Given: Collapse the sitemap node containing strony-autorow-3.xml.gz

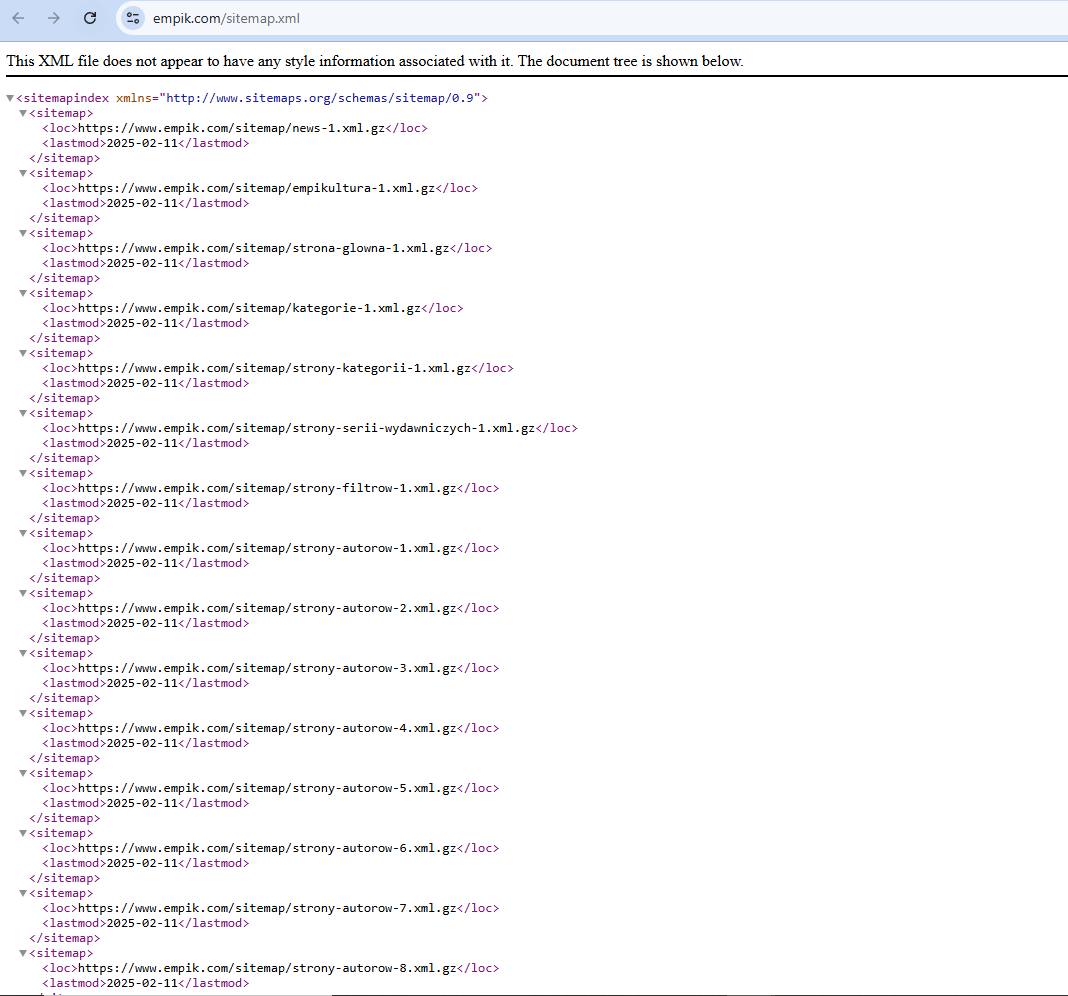Looking at the screenshot, I should (x=23, y=653).
